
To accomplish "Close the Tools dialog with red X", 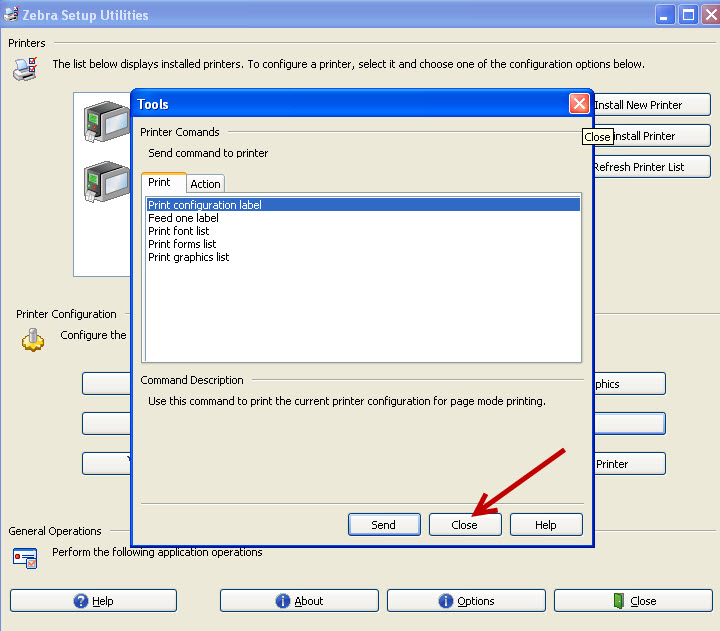I will [x=578, y=104].
